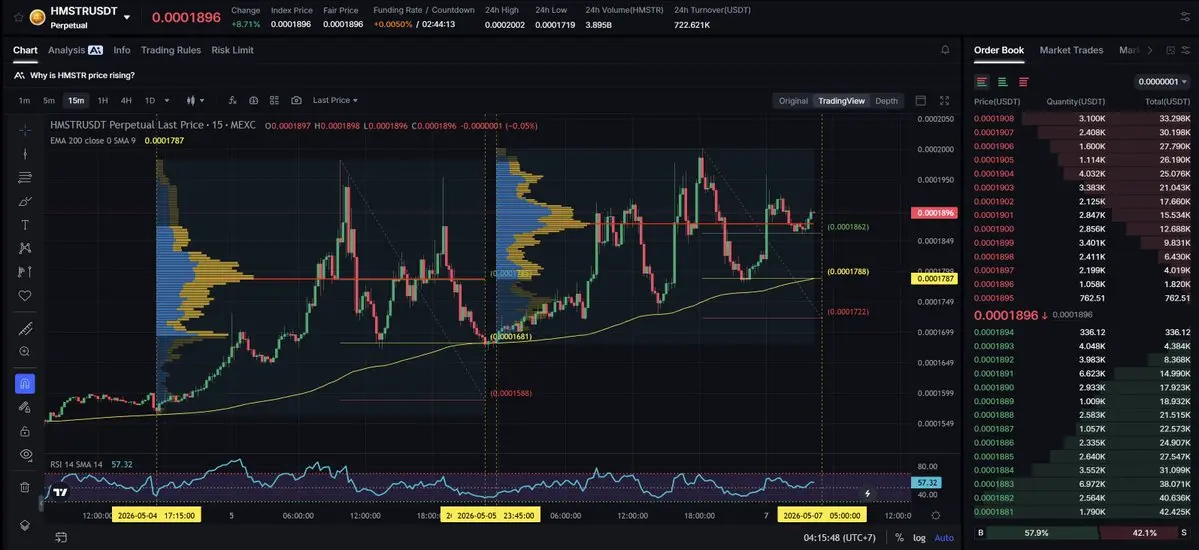Show asks only order book view
The image size is (1199, 550).
(x=1023, y=82)
